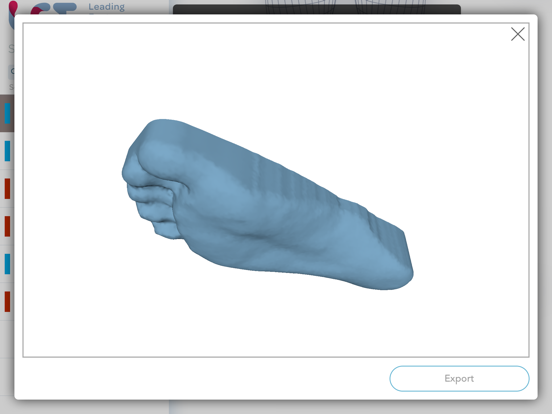Click the blue 3D foot model
The height and width of the screenshot is (414, 552).
[x=268, y=204]
